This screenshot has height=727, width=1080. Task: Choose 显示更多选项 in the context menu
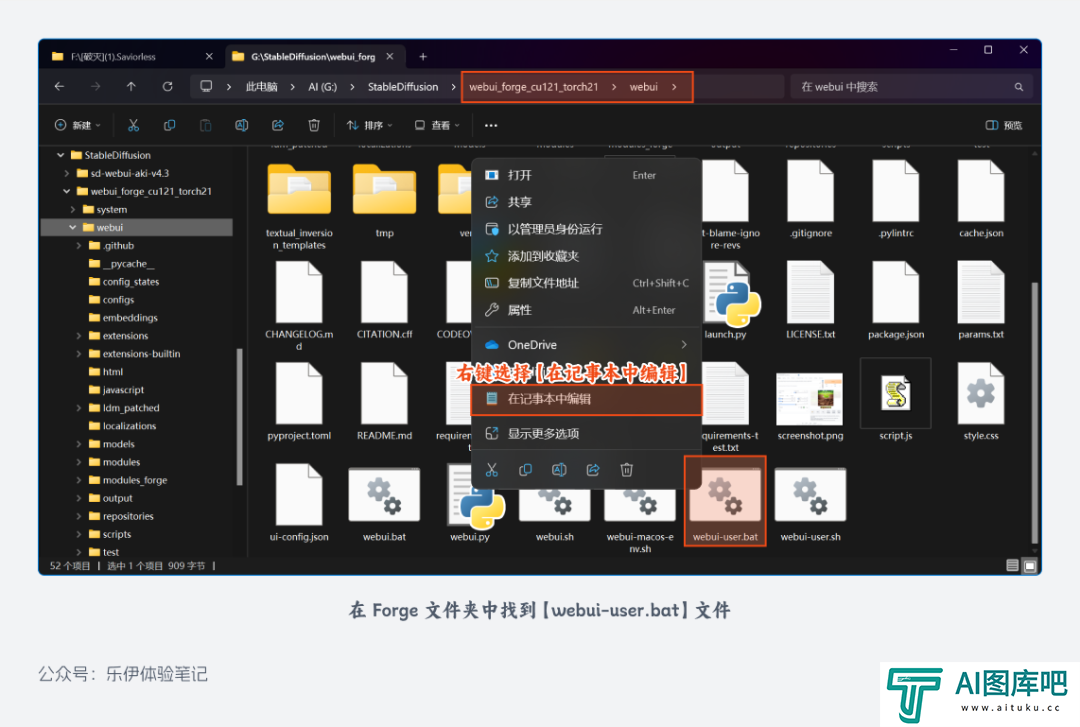pyautogui.click(x=587, y=433)
